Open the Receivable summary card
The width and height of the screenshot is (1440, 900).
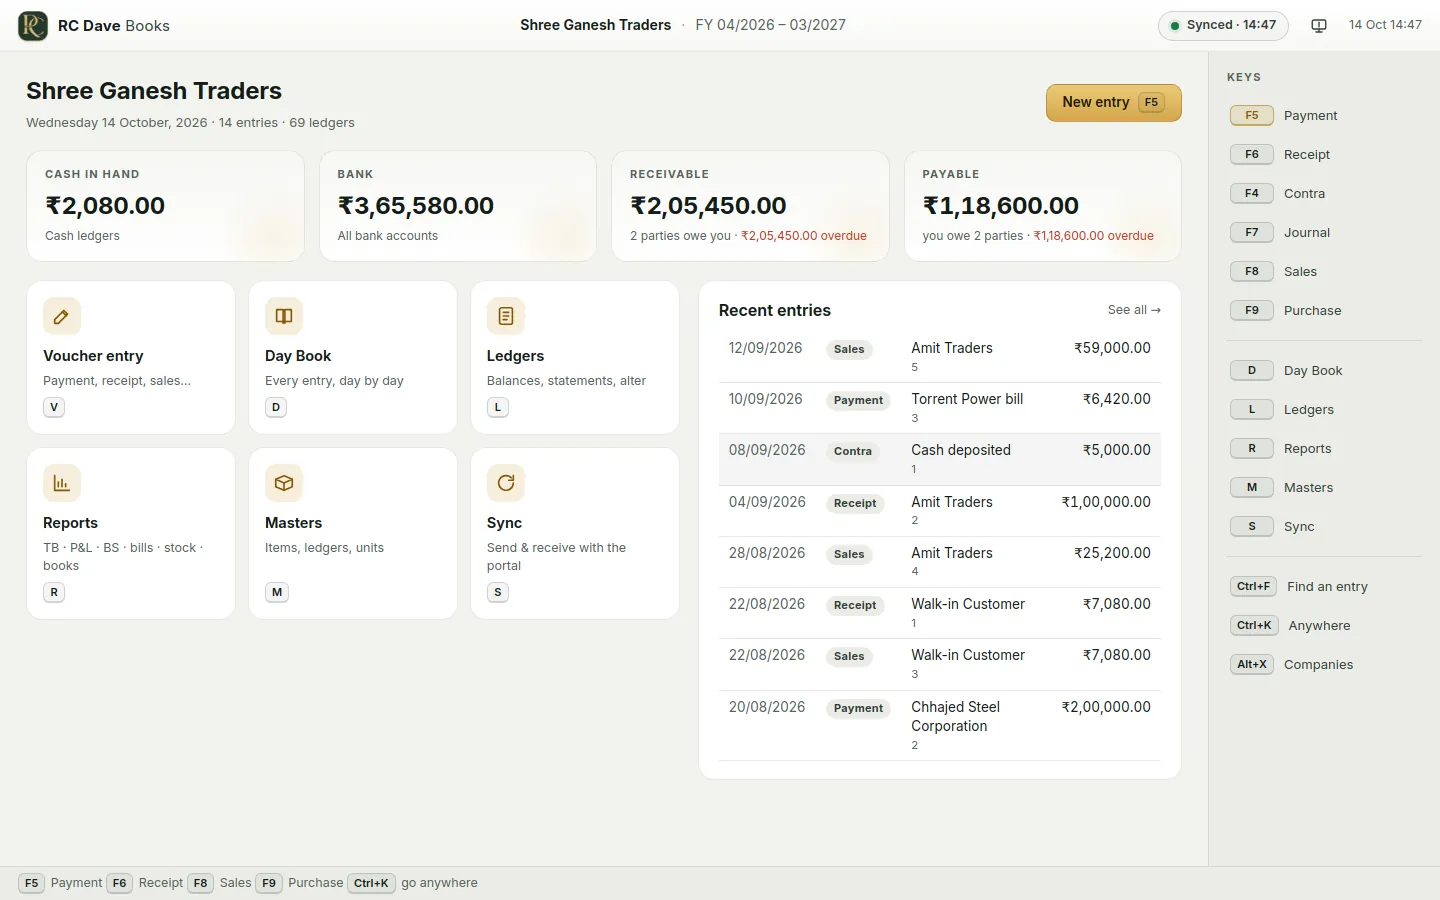[750, 206]
